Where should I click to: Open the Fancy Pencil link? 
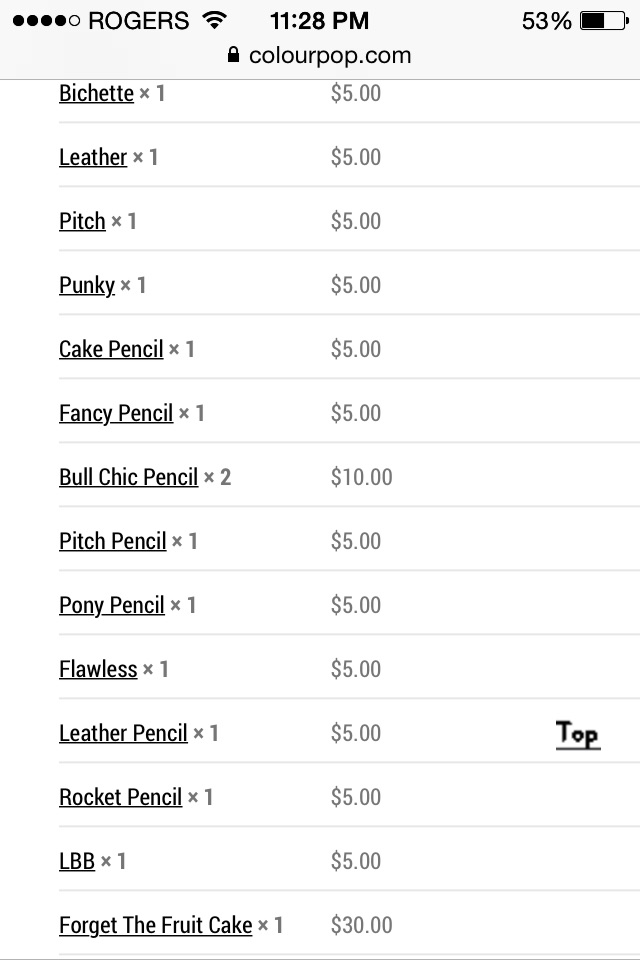point(116,414)
